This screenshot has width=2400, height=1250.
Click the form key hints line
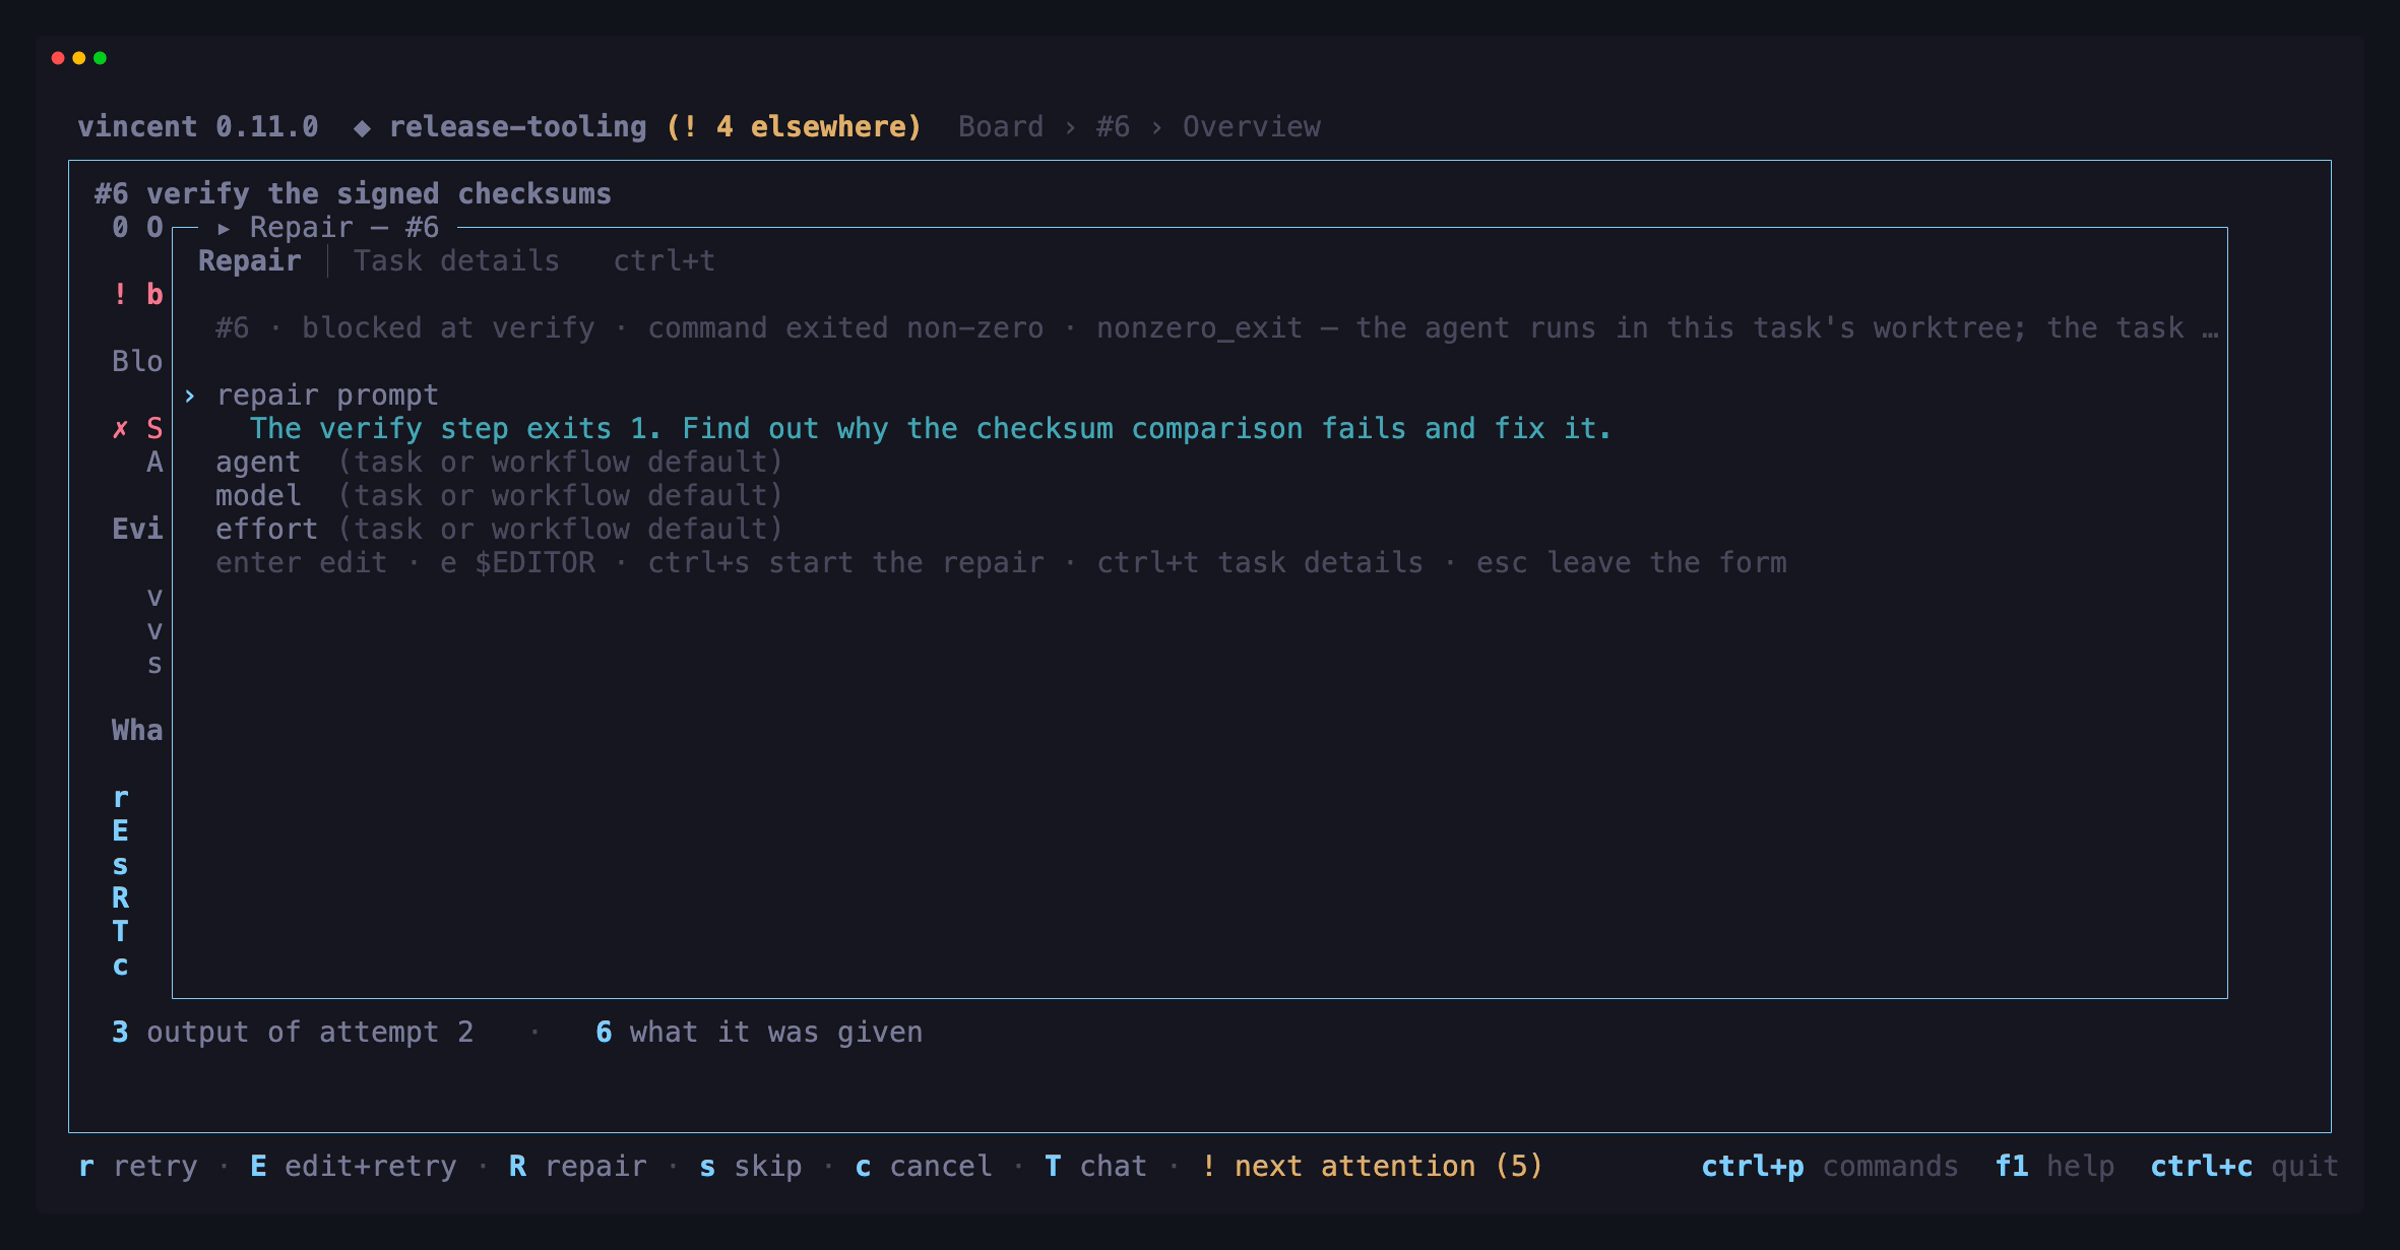click(x=1000, y=563)
